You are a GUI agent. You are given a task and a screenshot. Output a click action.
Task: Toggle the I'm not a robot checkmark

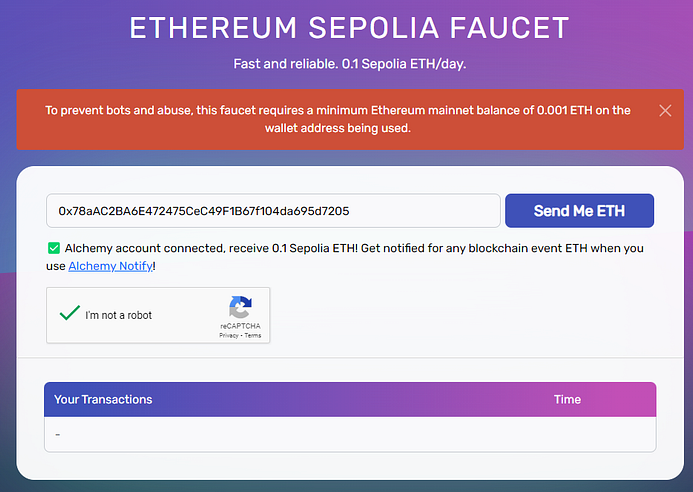coord(69,313)
